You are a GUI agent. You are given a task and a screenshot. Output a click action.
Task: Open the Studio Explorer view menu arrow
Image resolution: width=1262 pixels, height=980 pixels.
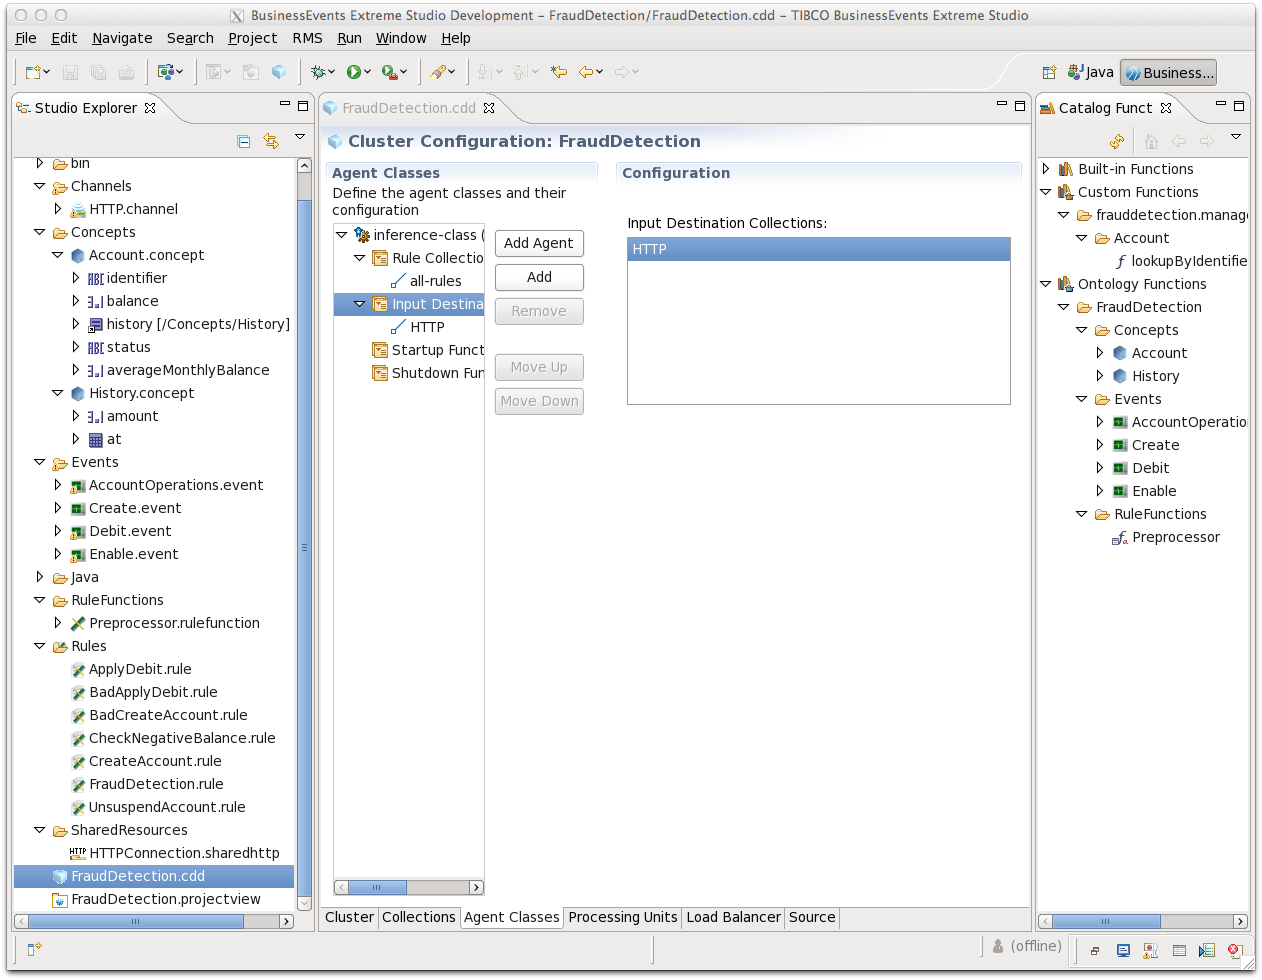pyautogui.click(x=299, y=137)
